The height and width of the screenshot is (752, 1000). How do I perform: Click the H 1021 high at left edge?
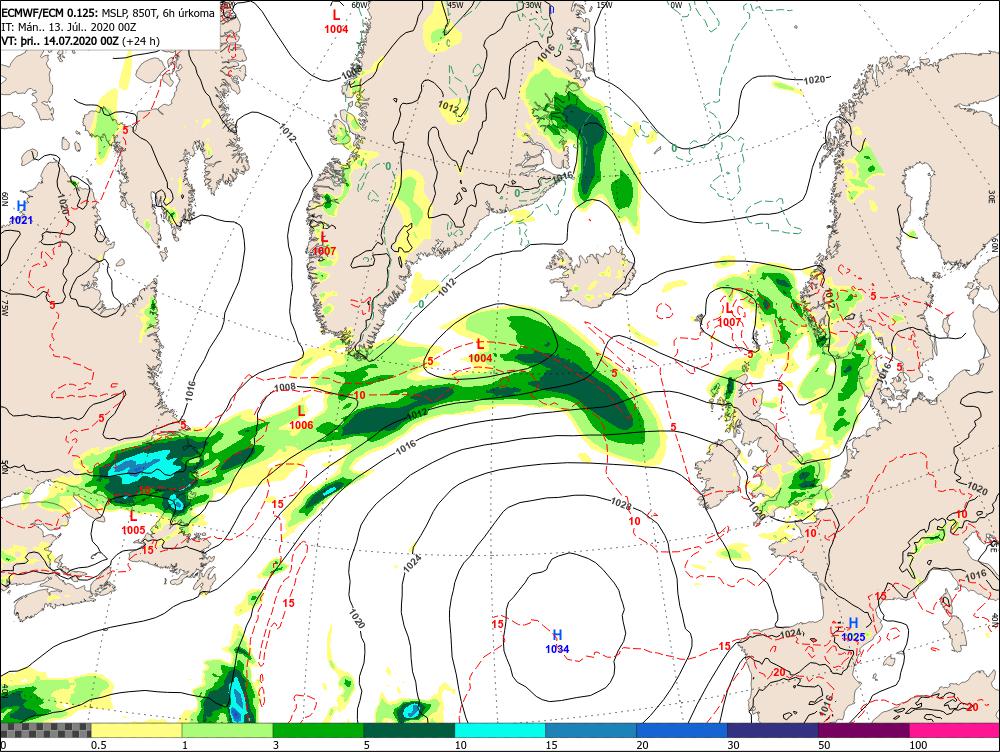coord(21,212)
